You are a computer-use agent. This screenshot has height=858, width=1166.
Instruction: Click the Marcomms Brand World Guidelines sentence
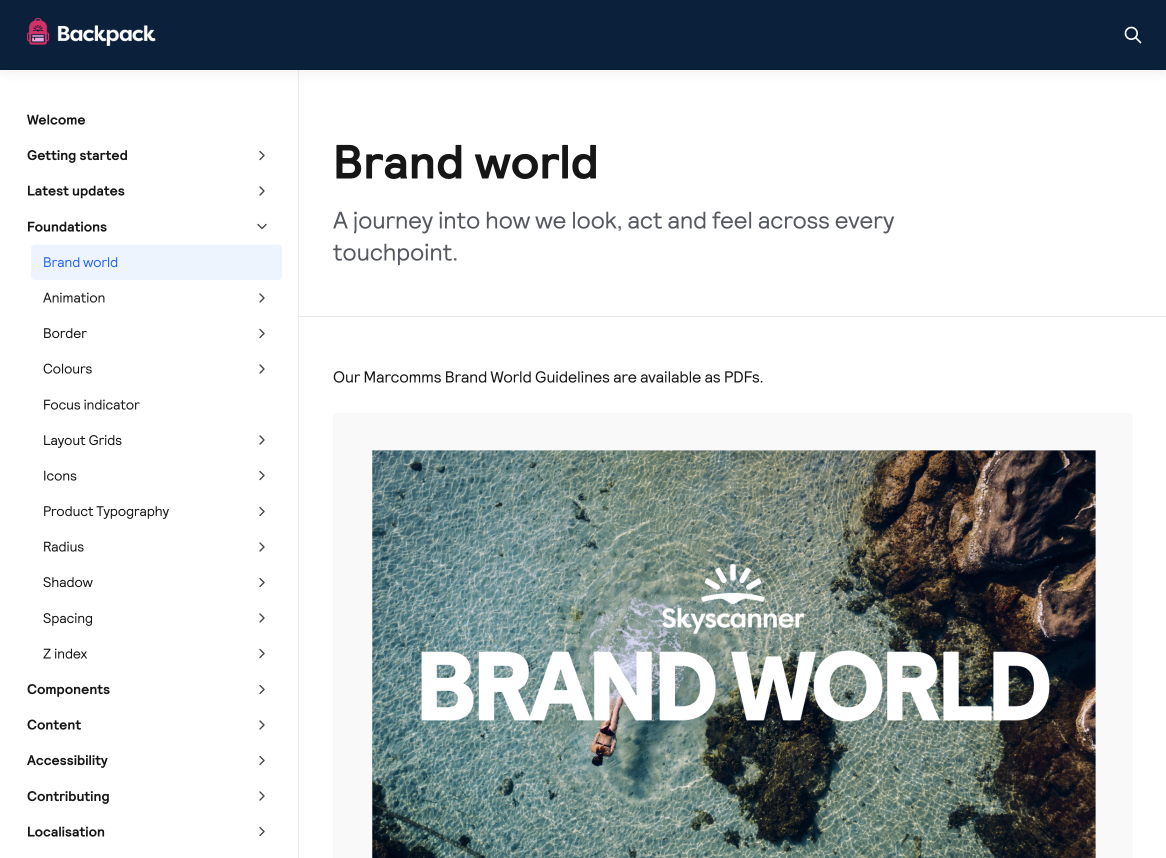pyautogui.click(x=548, y=377)
